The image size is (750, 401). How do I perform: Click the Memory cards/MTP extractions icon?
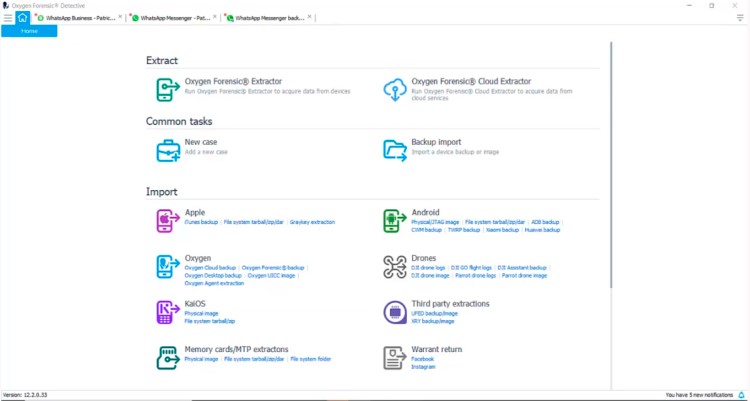pos(167,357)
